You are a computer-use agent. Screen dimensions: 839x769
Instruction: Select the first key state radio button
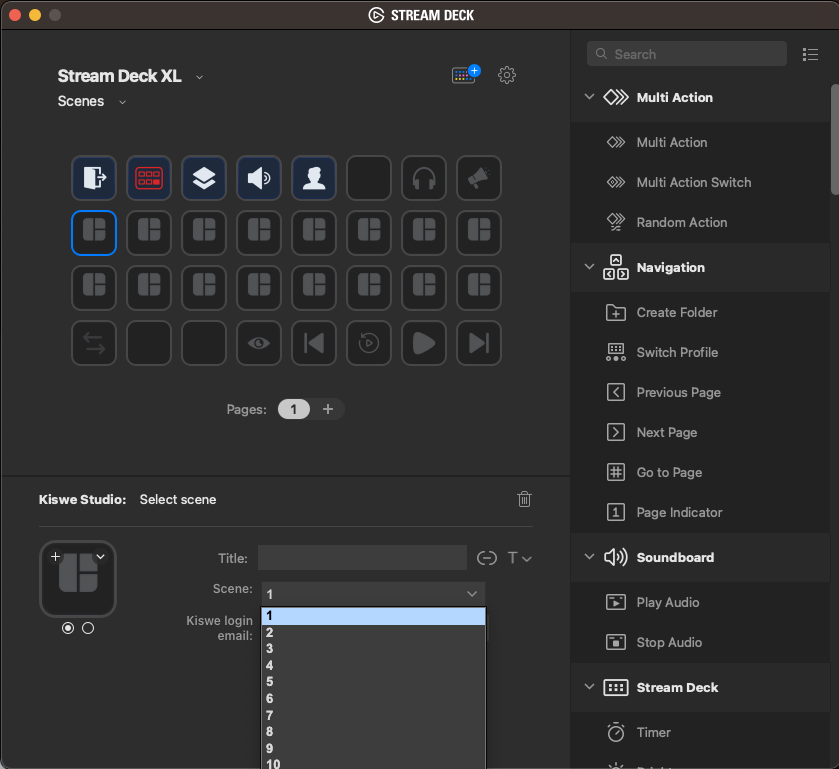pyautogui.click(x=68, y=628)
